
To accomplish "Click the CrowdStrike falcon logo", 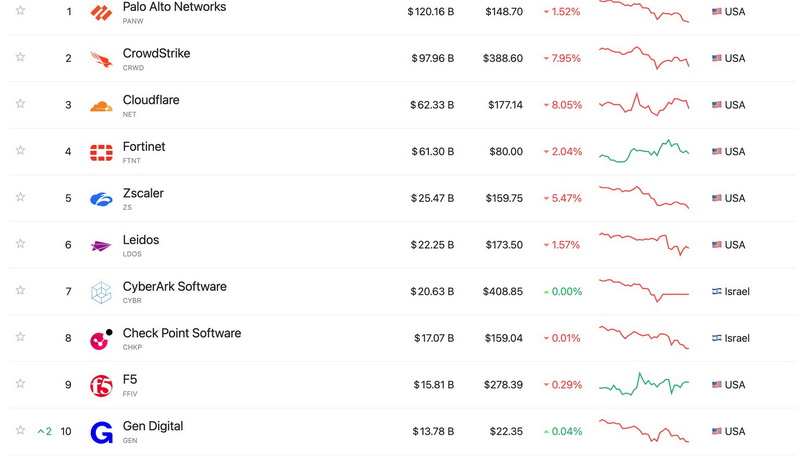I will pyautogui.click(x=101, y=58).
